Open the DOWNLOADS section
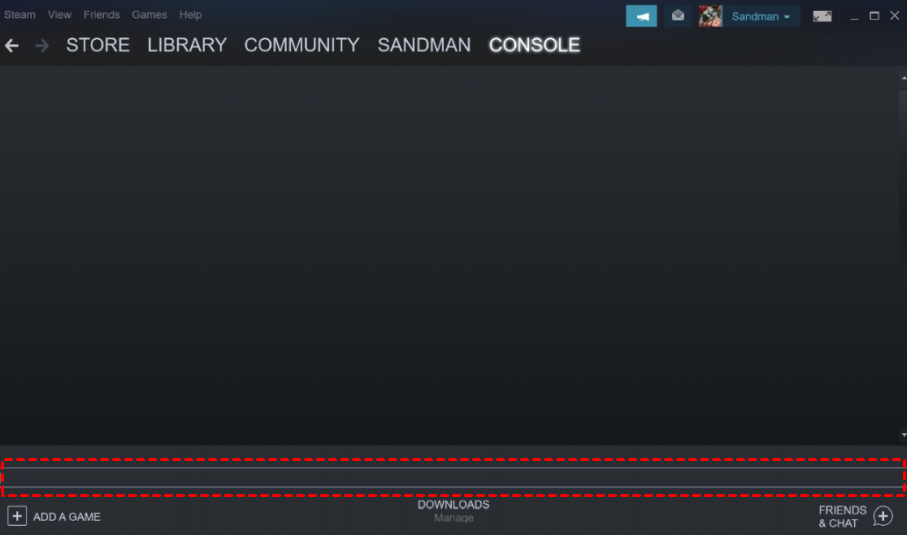The height and width of the screenshot is (535, 907). tap(454, 504)
